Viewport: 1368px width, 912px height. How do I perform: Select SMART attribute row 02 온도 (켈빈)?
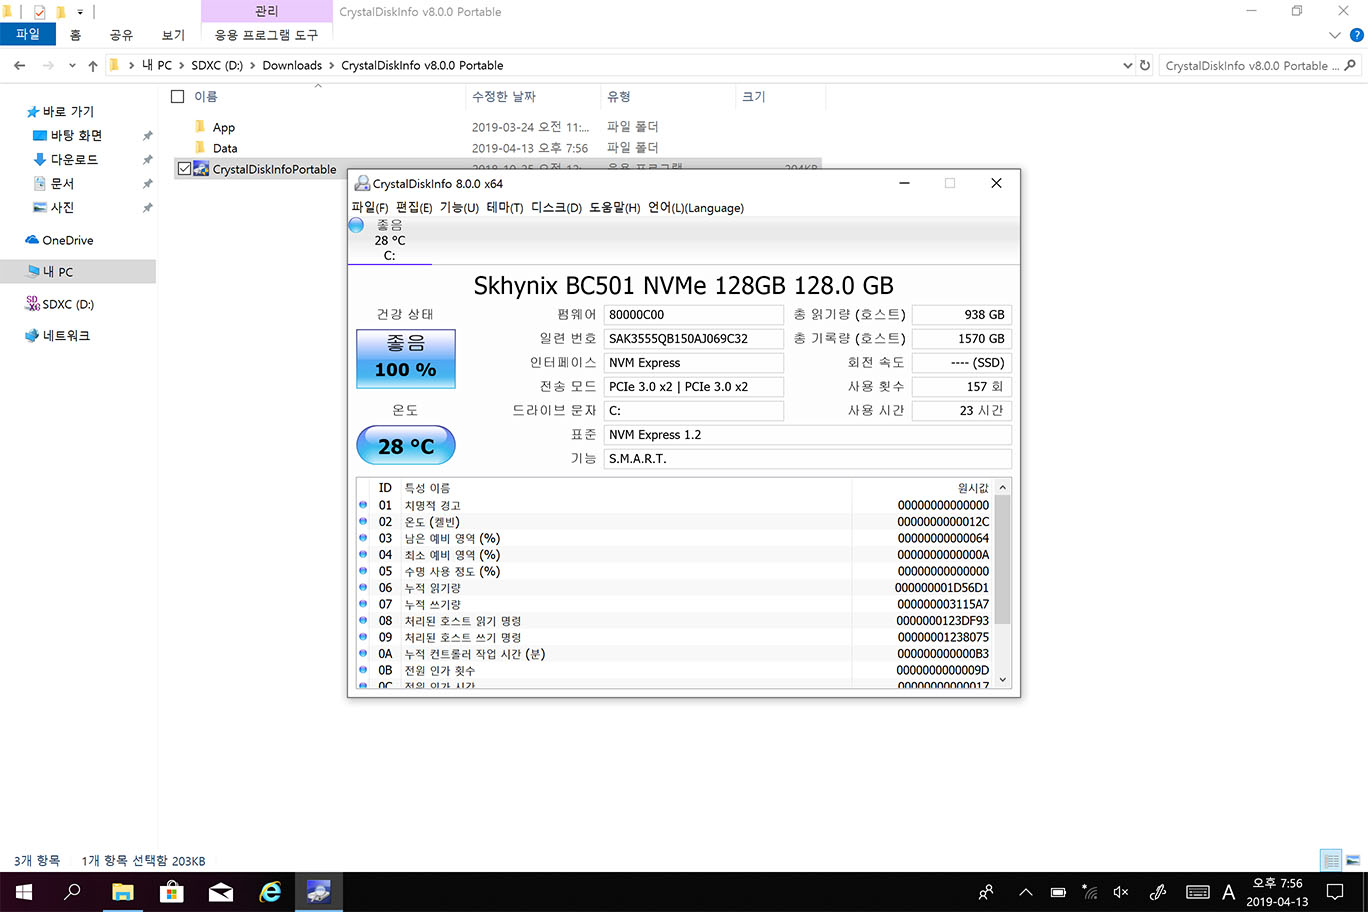(x=675, y=521)
